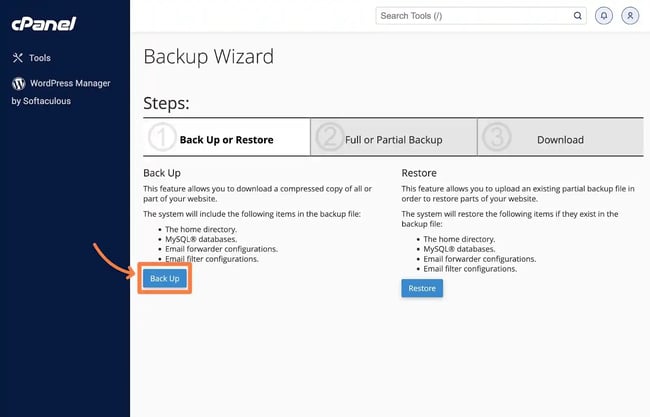
Task: Click the step 1 number circle
Action: 161,139
